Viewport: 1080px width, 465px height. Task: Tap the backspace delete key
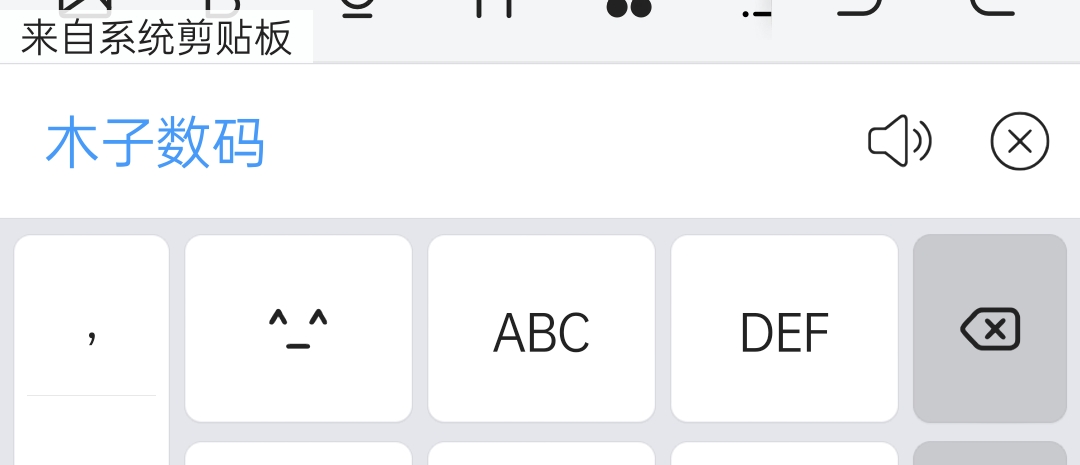(x=990, y=329)
